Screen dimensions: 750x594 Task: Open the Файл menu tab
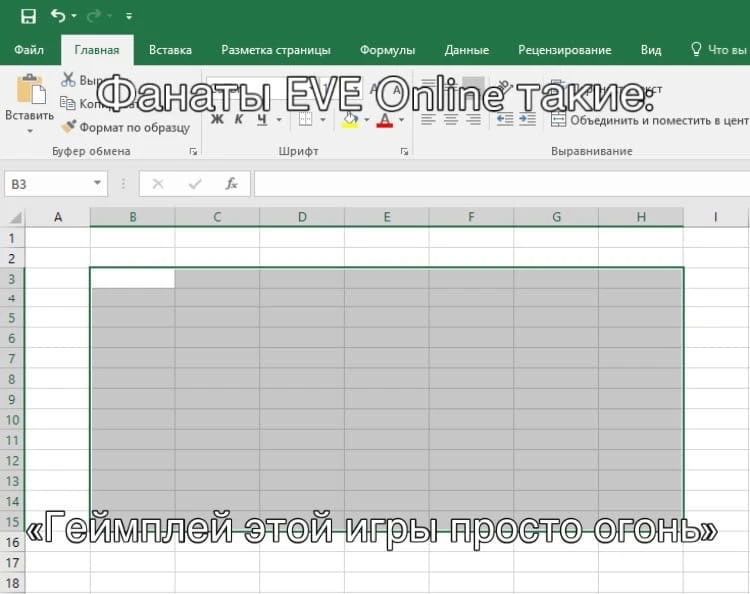click(29, 50)
